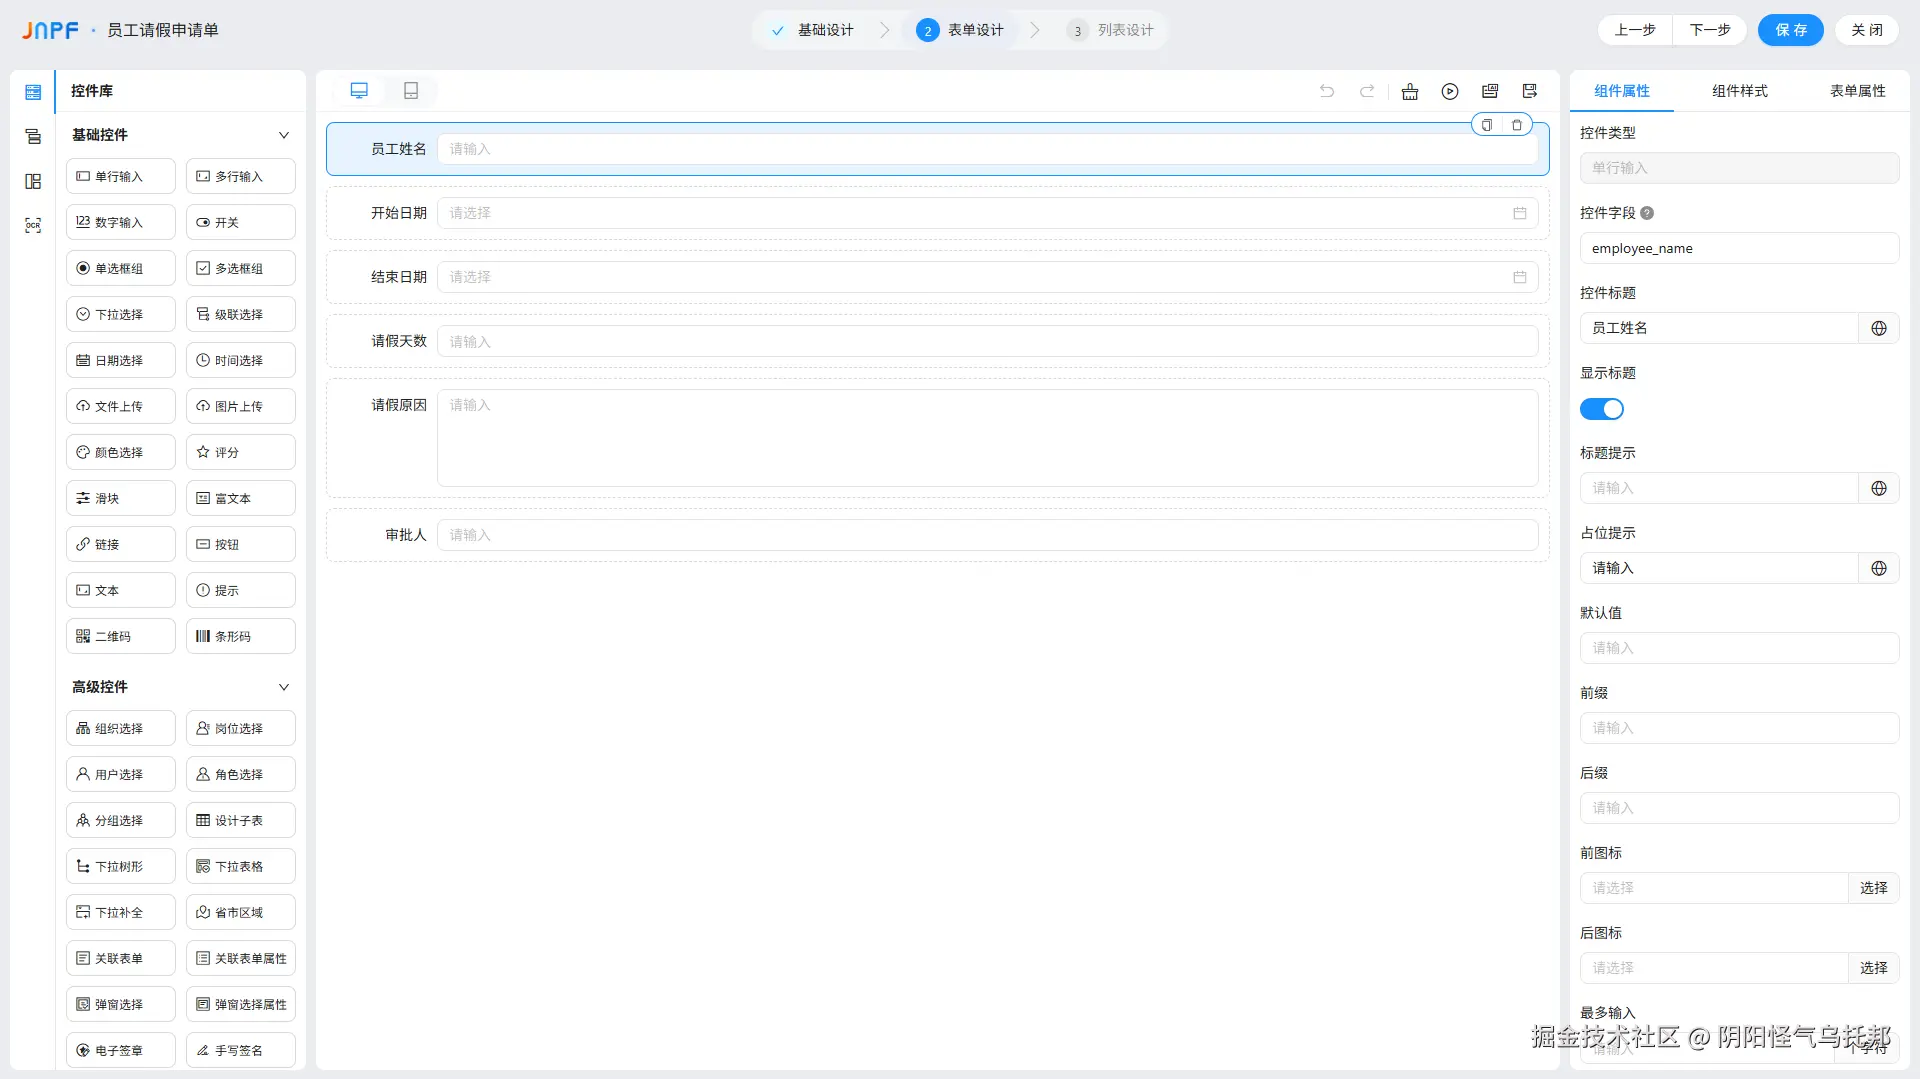1920x1079 pixels.
Task: Go to the 表单设计 step
Action: click(961, 30)
